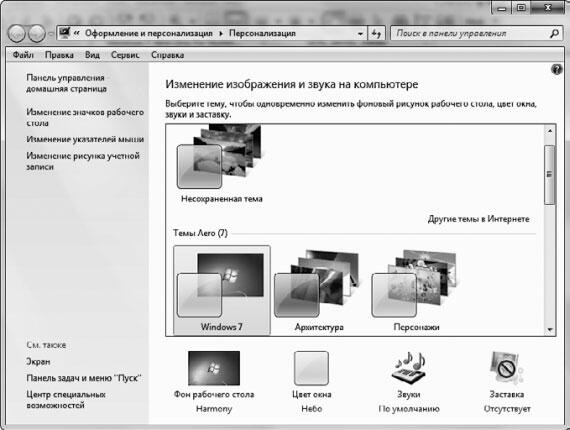Click the search magnifier icon
This screenshot has height=430, width=570.
click(554, 33)
